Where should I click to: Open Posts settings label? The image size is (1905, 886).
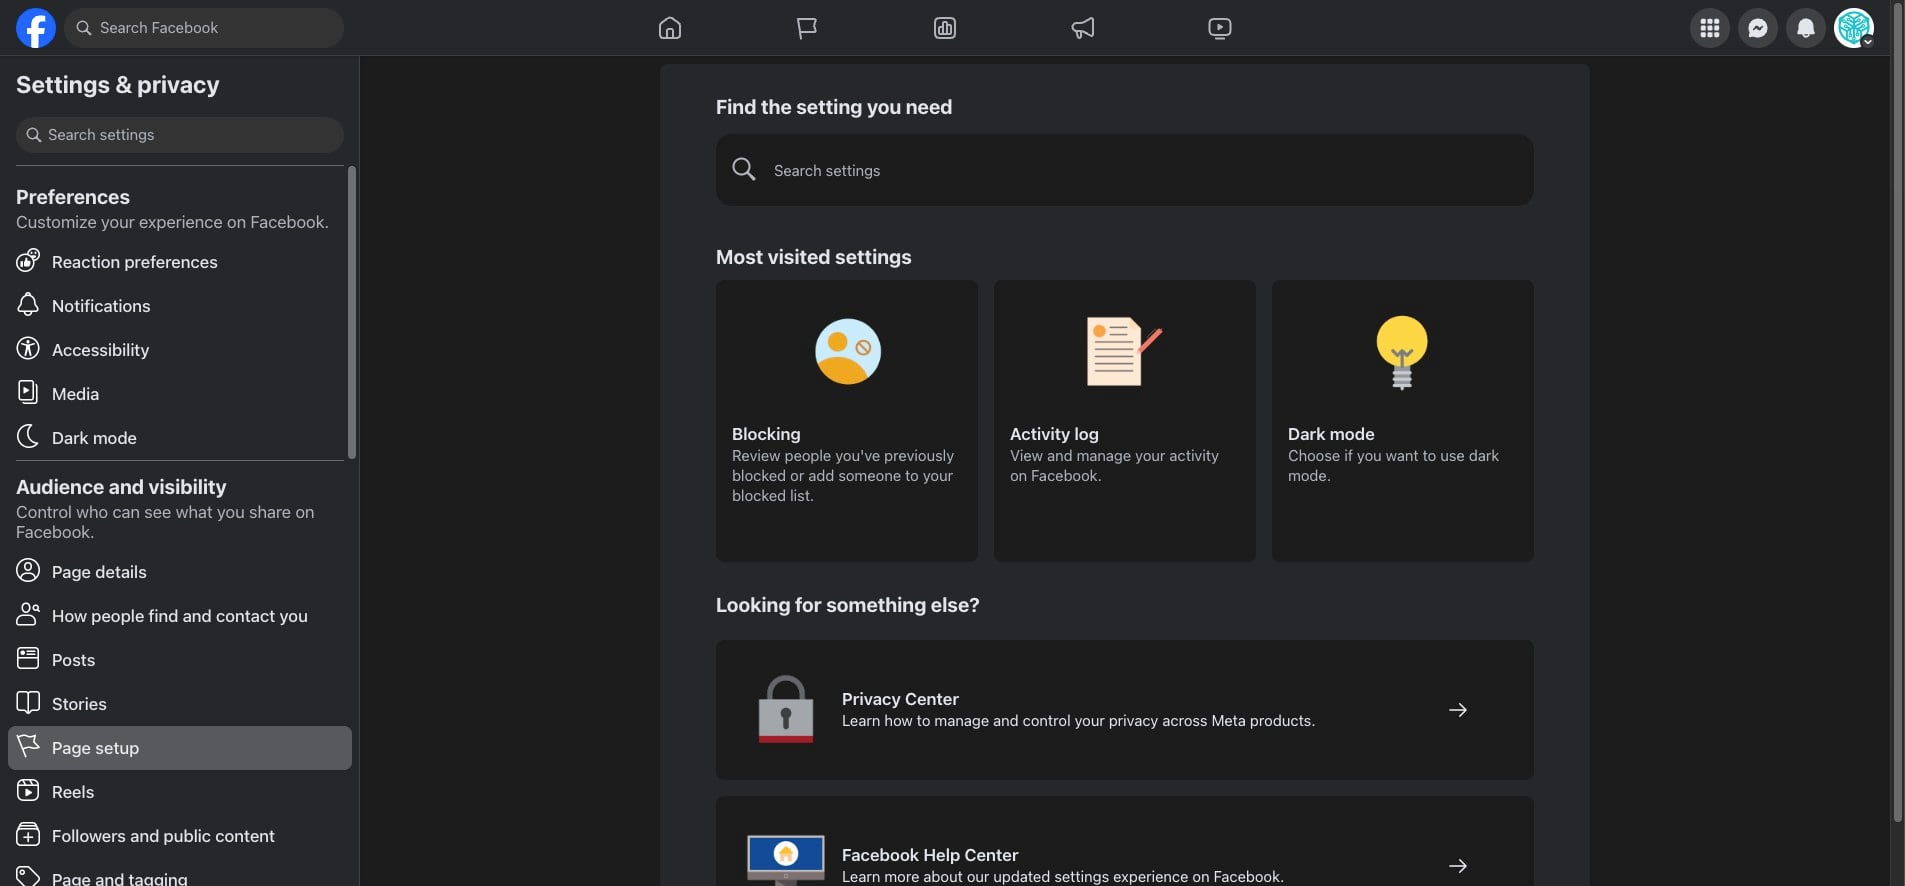pyautogui.click(x=73, y=660)
